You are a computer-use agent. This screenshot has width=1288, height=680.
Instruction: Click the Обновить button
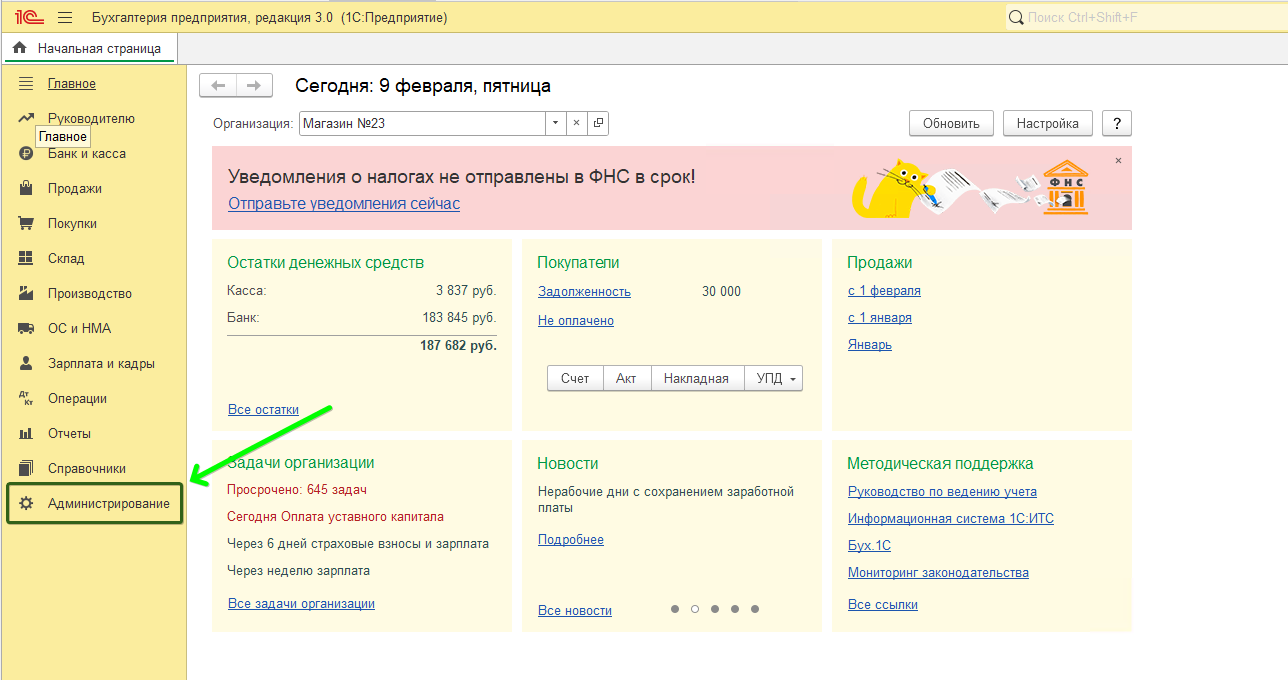click(x=951, y=123)
